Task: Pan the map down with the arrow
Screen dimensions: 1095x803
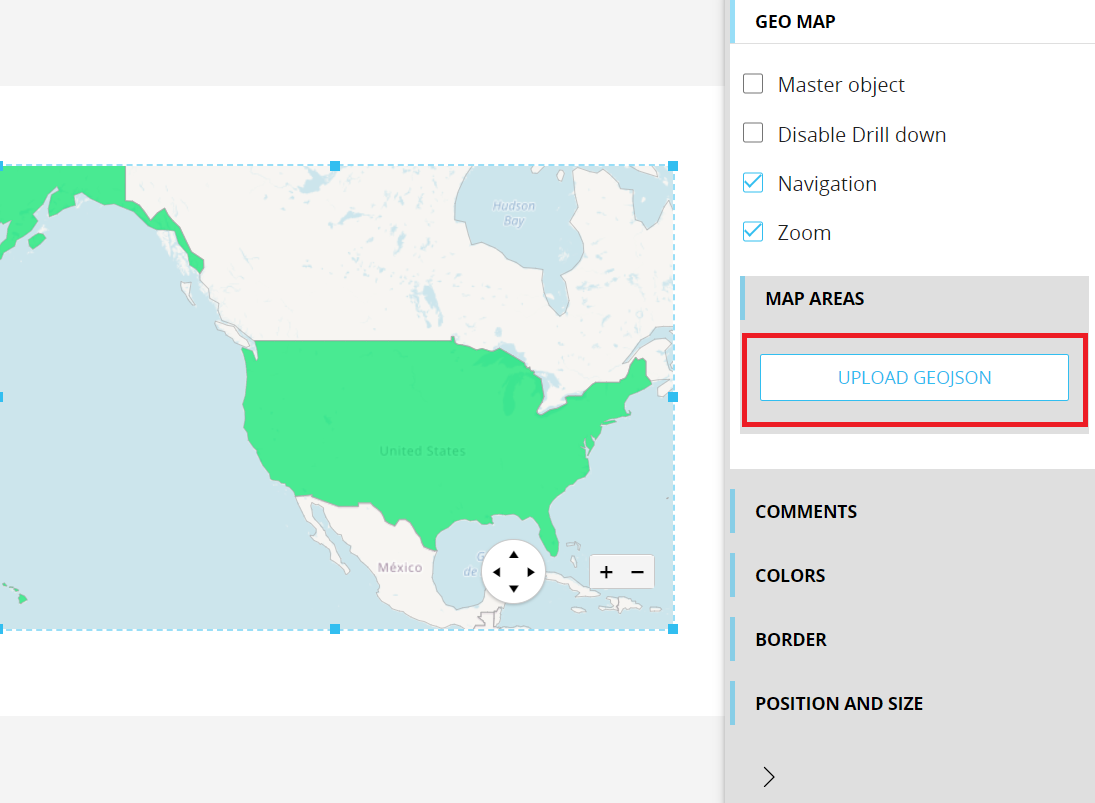Action: [x=514, y=589]
